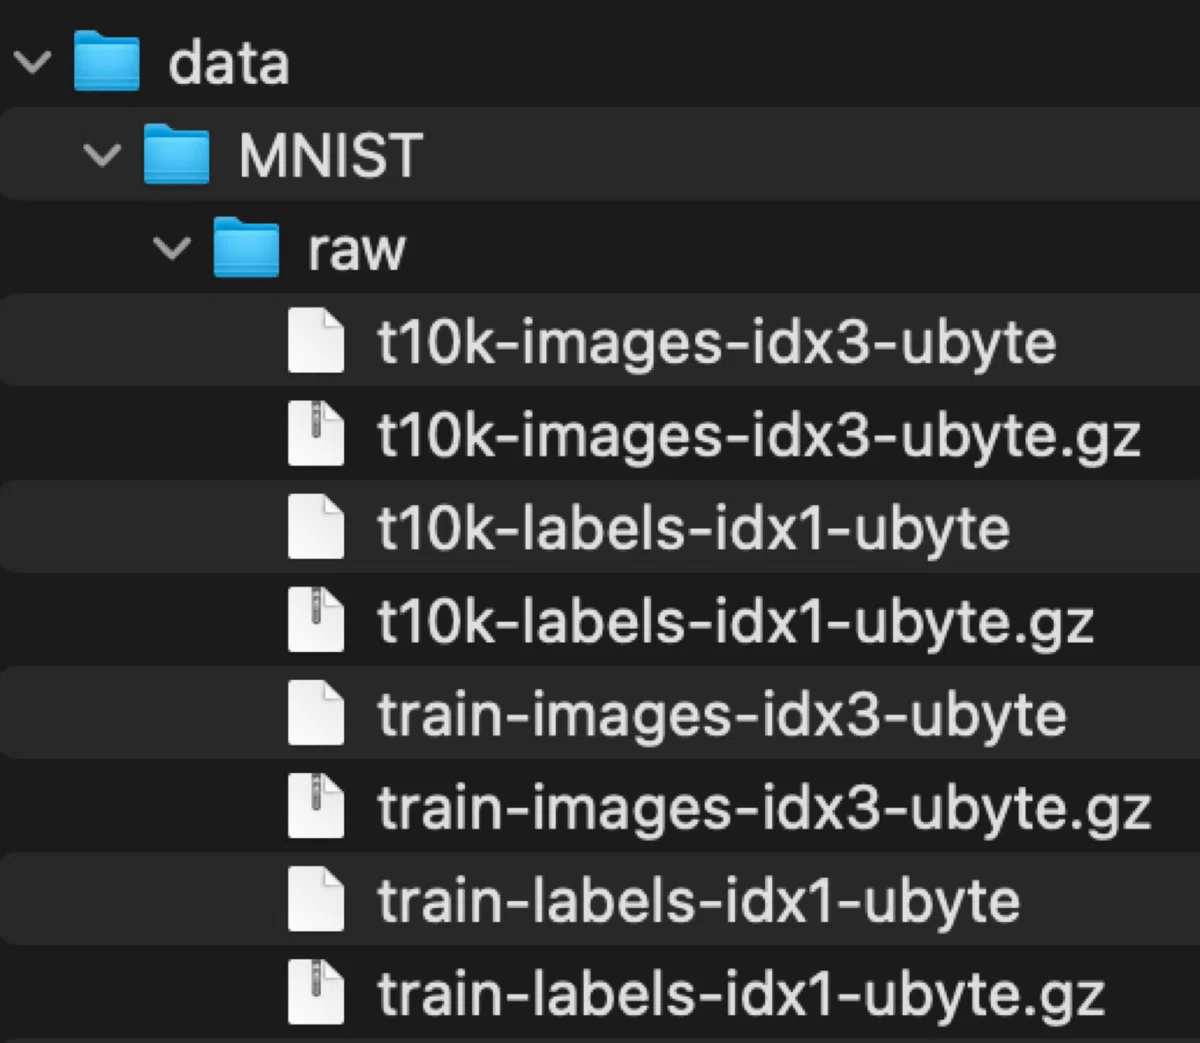
Task: Click the train-images-idx3-ubyte.gz archive icon
Action: coord(316,807)
